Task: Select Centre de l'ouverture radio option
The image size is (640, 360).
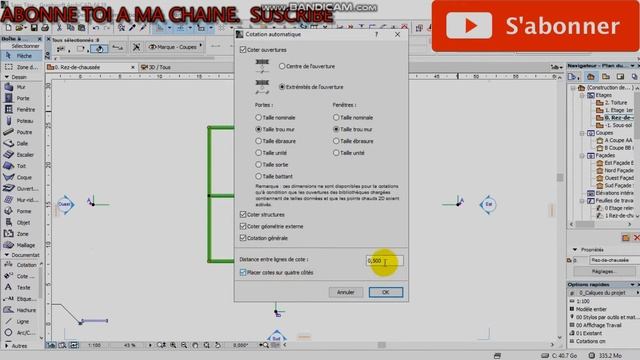Action: coord(282,66)
